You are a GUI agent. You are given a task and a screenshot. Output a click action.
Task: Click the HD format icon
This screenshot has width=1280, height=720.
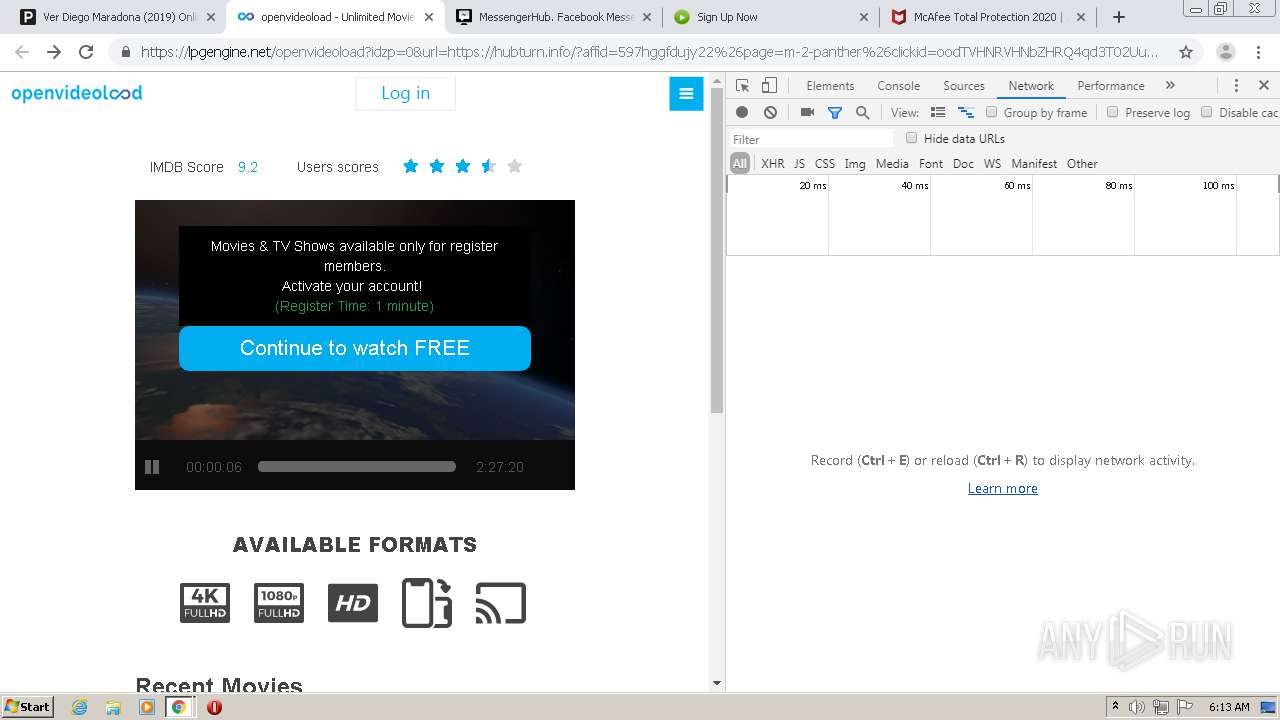coord(353,603)
